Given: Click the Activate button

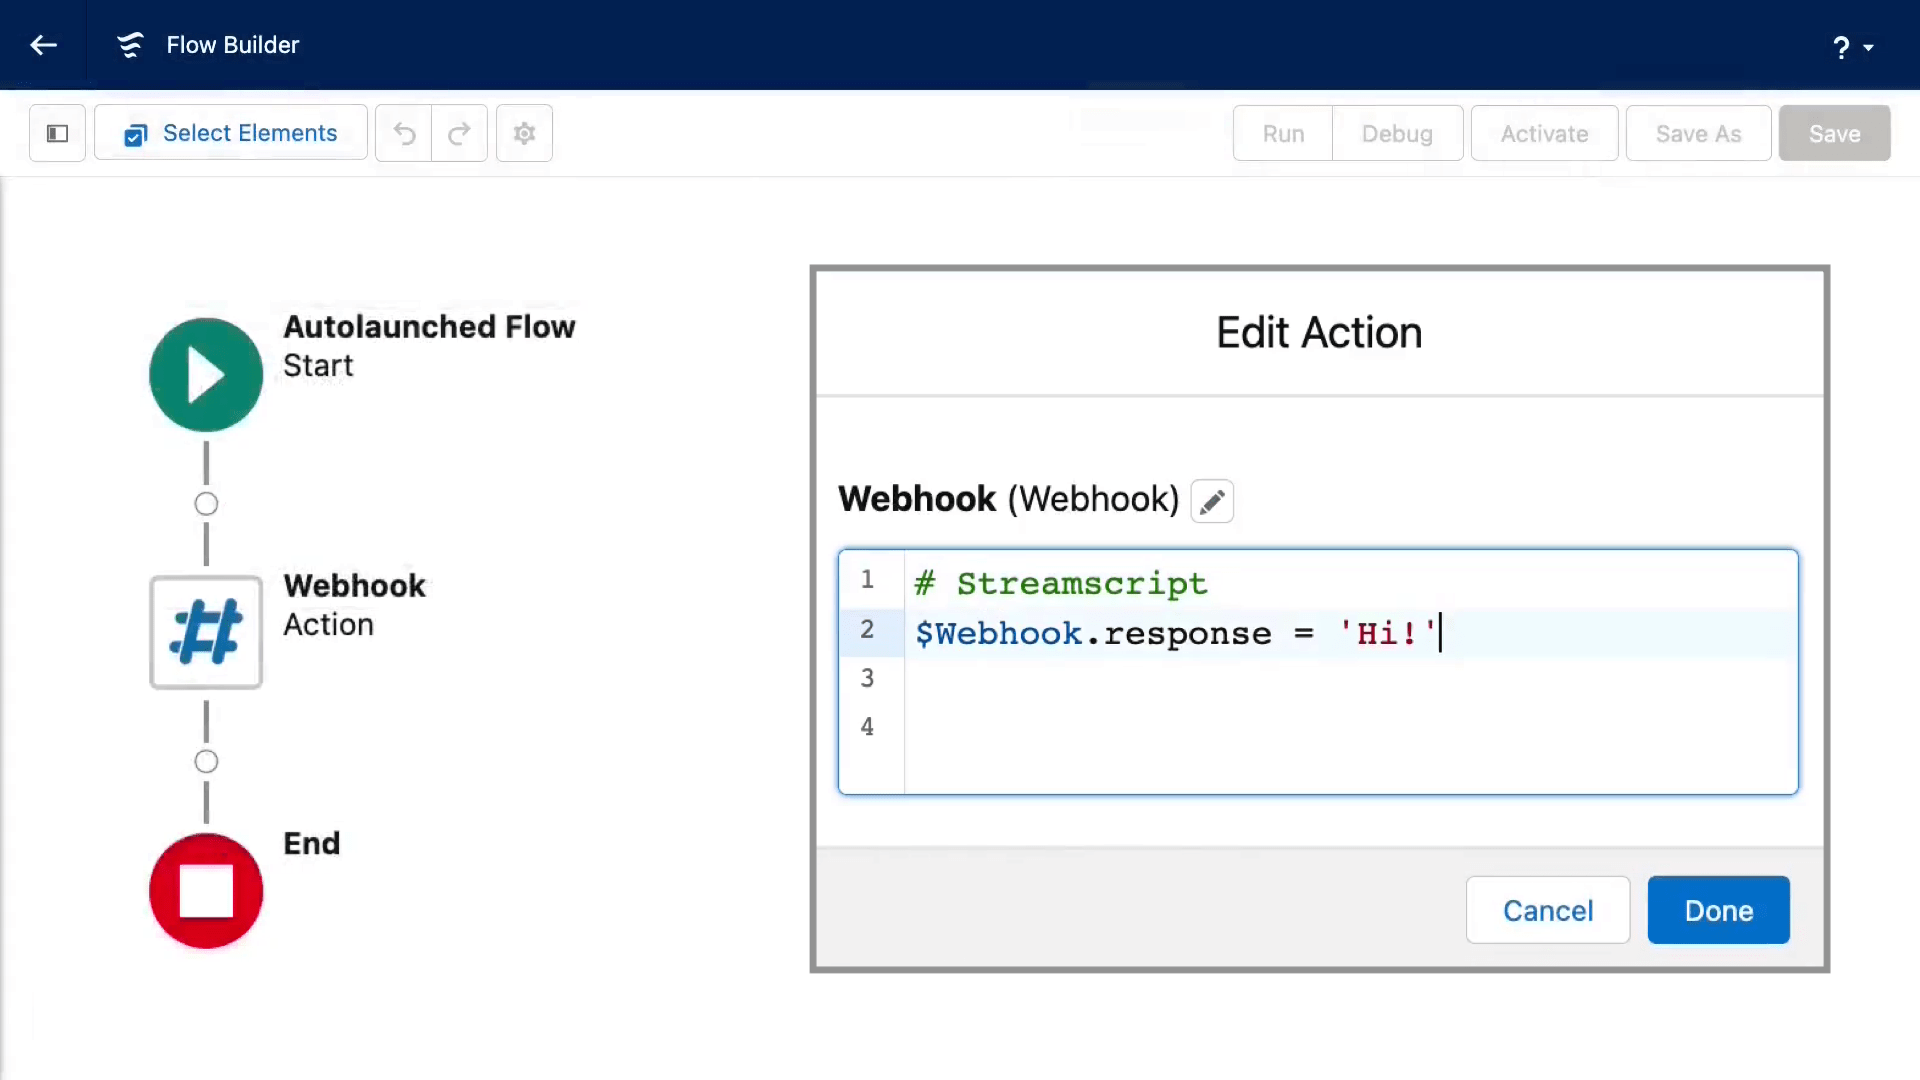Looking at the screenshot, I should 1544,133.
